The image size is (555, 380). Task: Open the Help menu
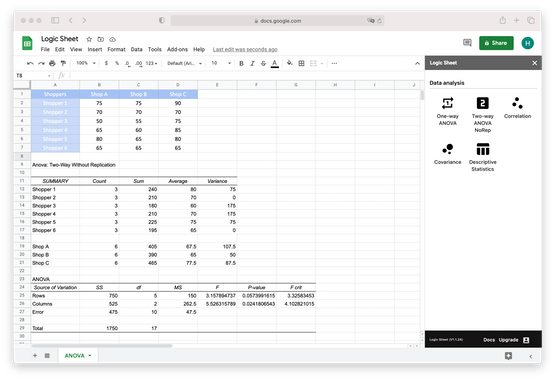tap(199, 50)
